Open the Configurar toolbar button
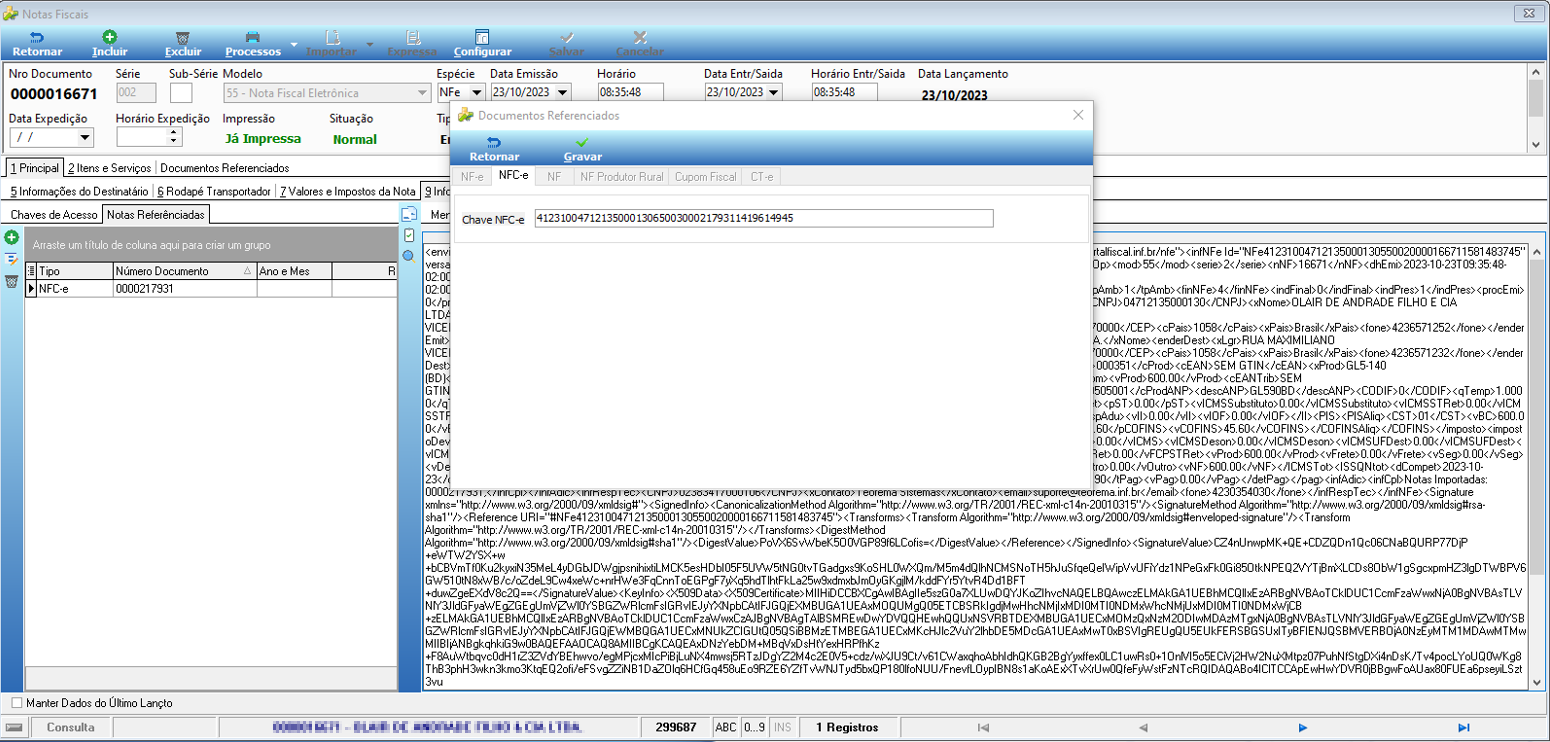 pyautogui.click(x=483, y=44)
